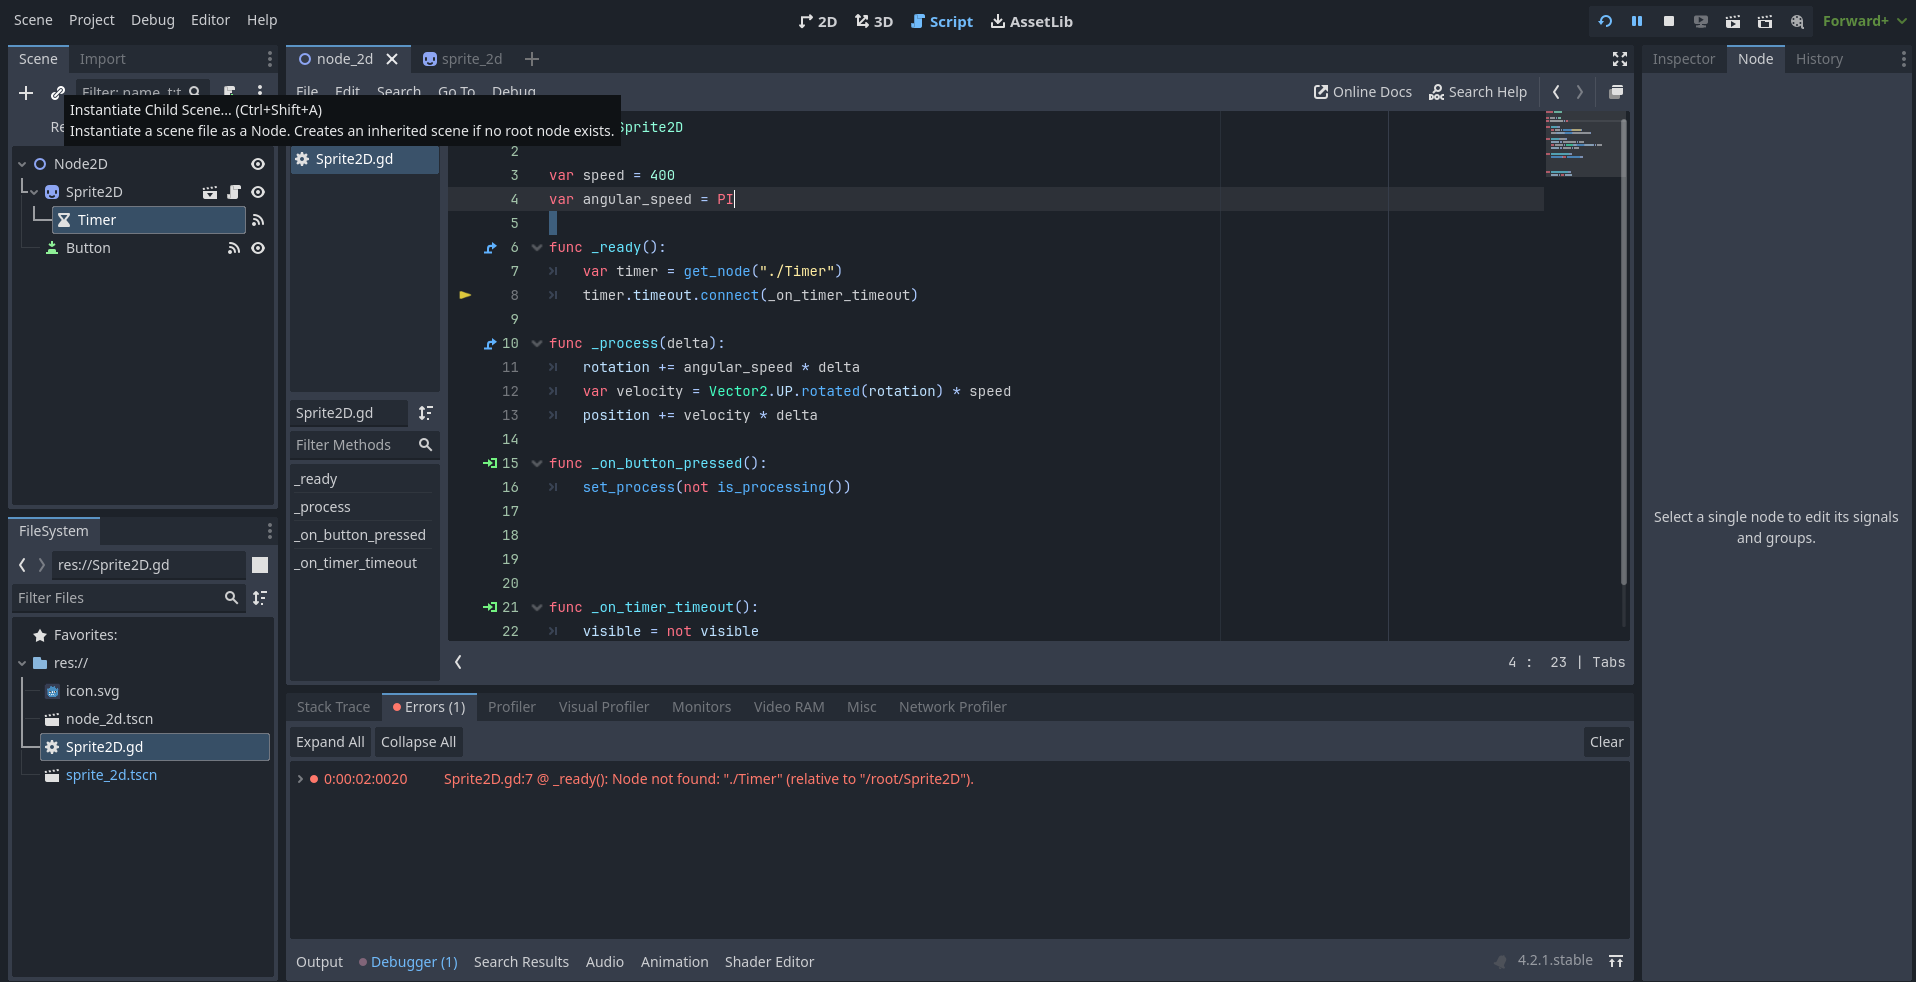Open the Stack Trace tab
1916x982 pixels.
pyautogui.click(x=333, y=707)
